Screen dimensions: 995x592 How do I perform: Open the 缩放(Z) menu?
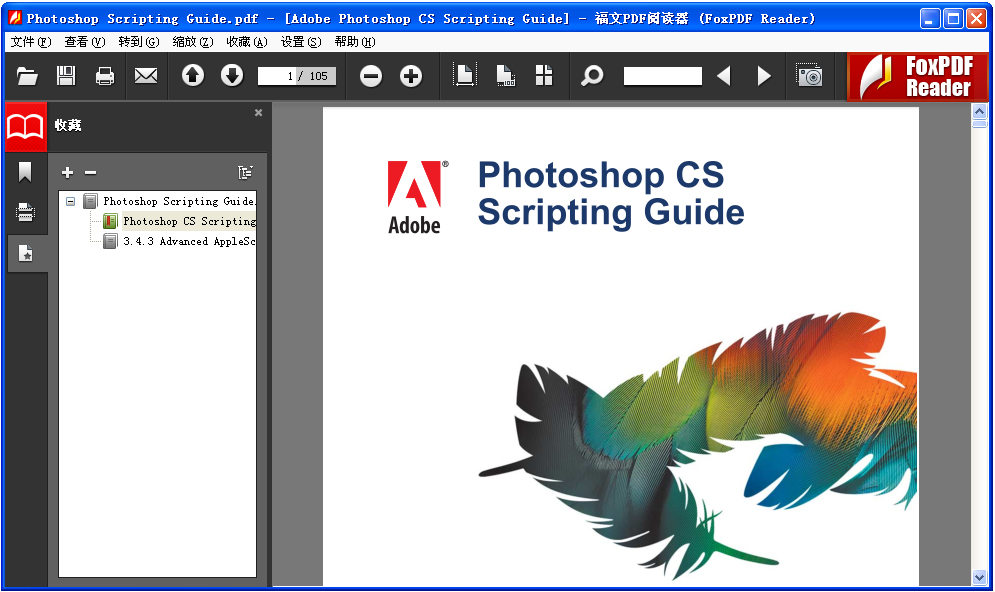(x=192, y=42)
